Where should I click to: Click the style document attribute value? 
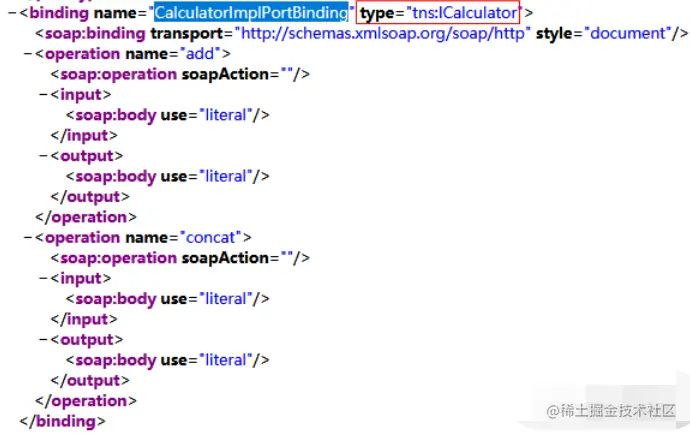628,33
